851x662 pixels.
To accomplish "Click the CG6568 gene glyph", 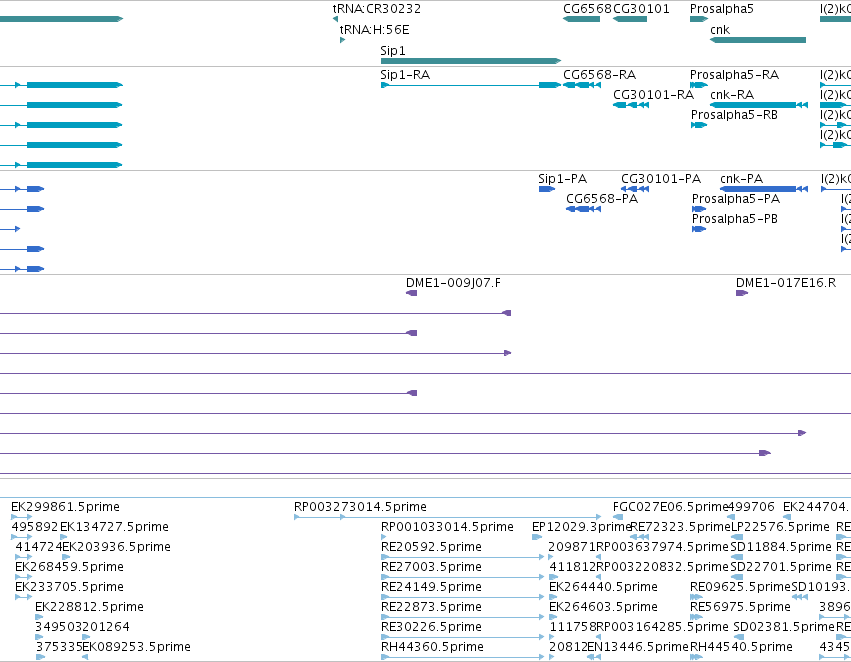I will (581, 19).
